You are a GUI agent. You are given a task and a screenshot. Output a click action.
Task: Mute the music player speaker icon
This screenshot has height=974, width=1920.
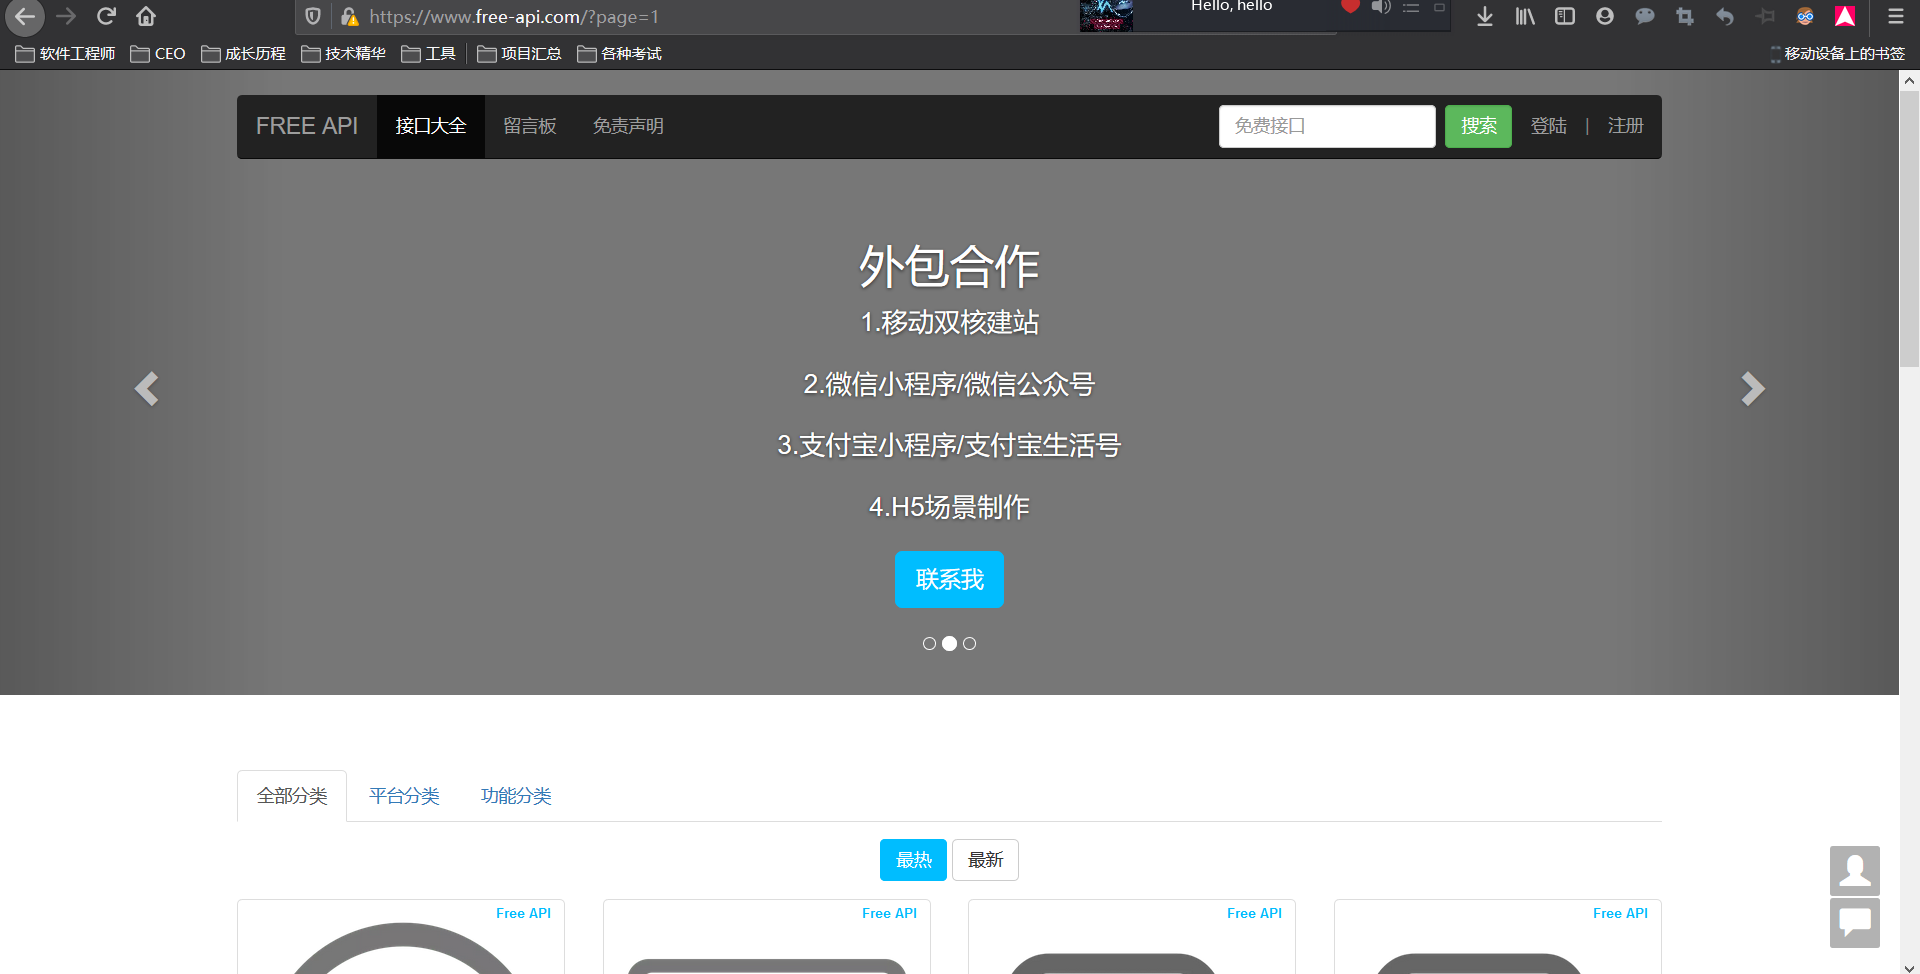[1381, 7]
